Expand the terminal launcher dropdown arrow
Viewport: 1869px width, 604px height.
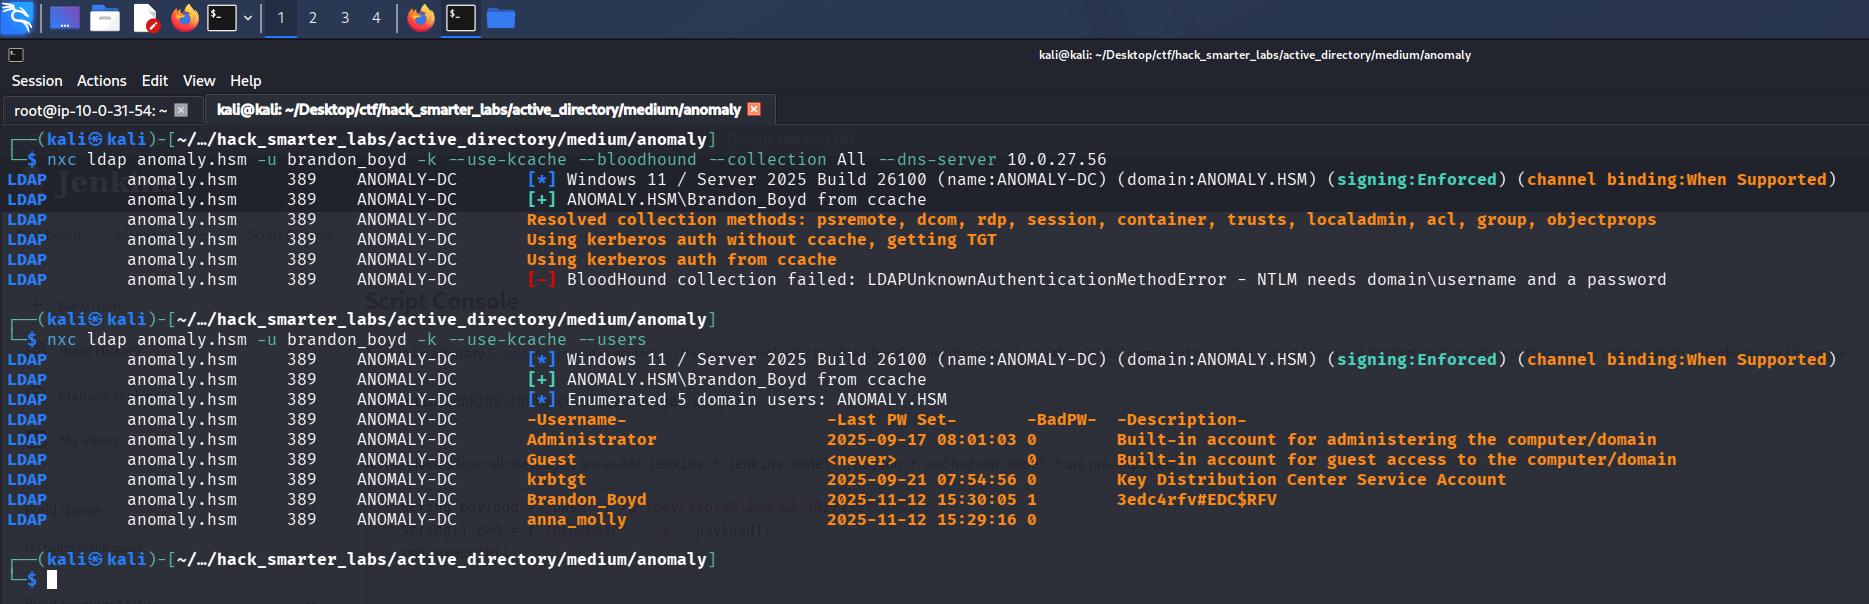(x=248, y=18)
